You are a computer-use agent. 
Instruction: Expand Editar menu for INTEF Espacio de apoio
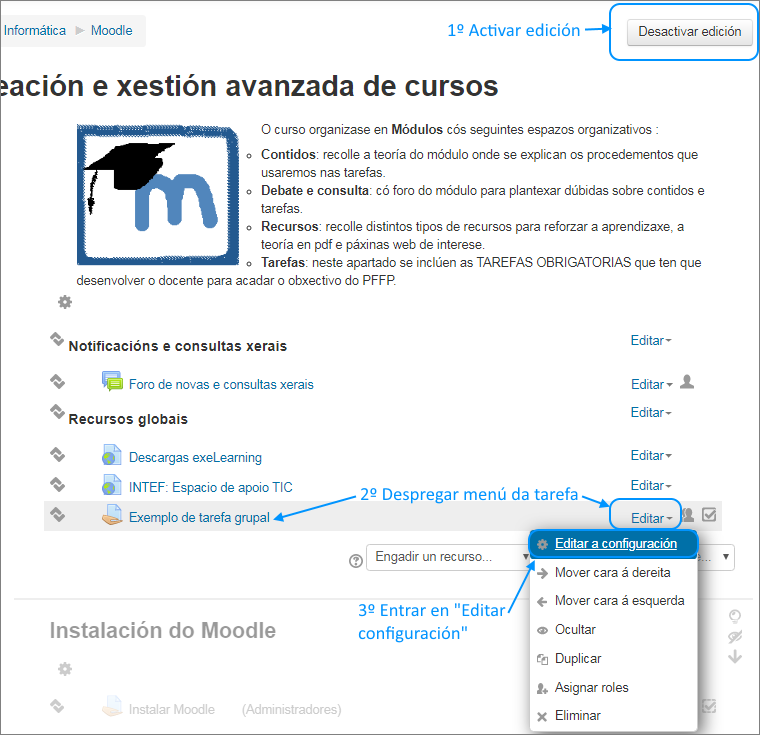click(x=650, y=485)
